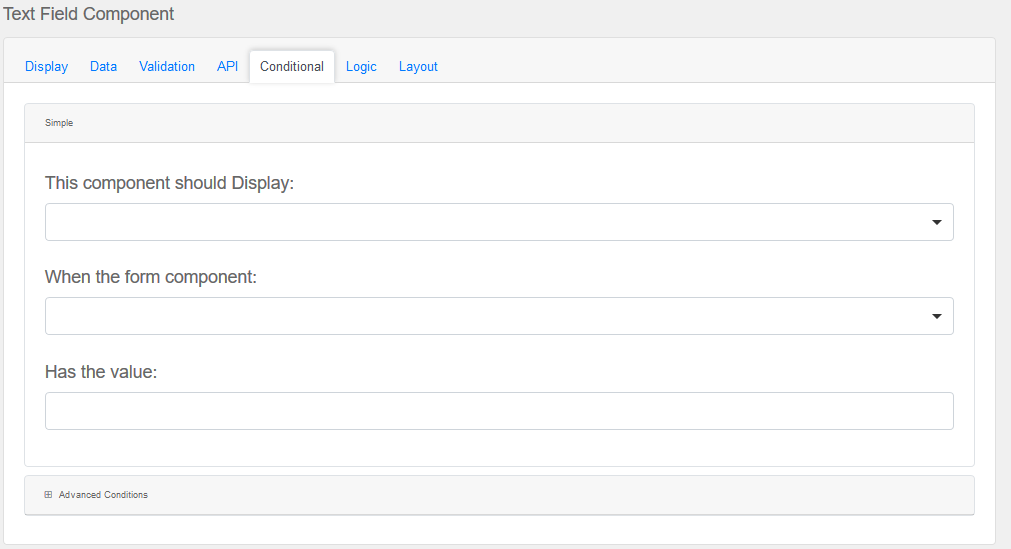This screenshot has width=1011, height=549.
Task: Focus the 'Has the value' text input
Action: (498, 411)
